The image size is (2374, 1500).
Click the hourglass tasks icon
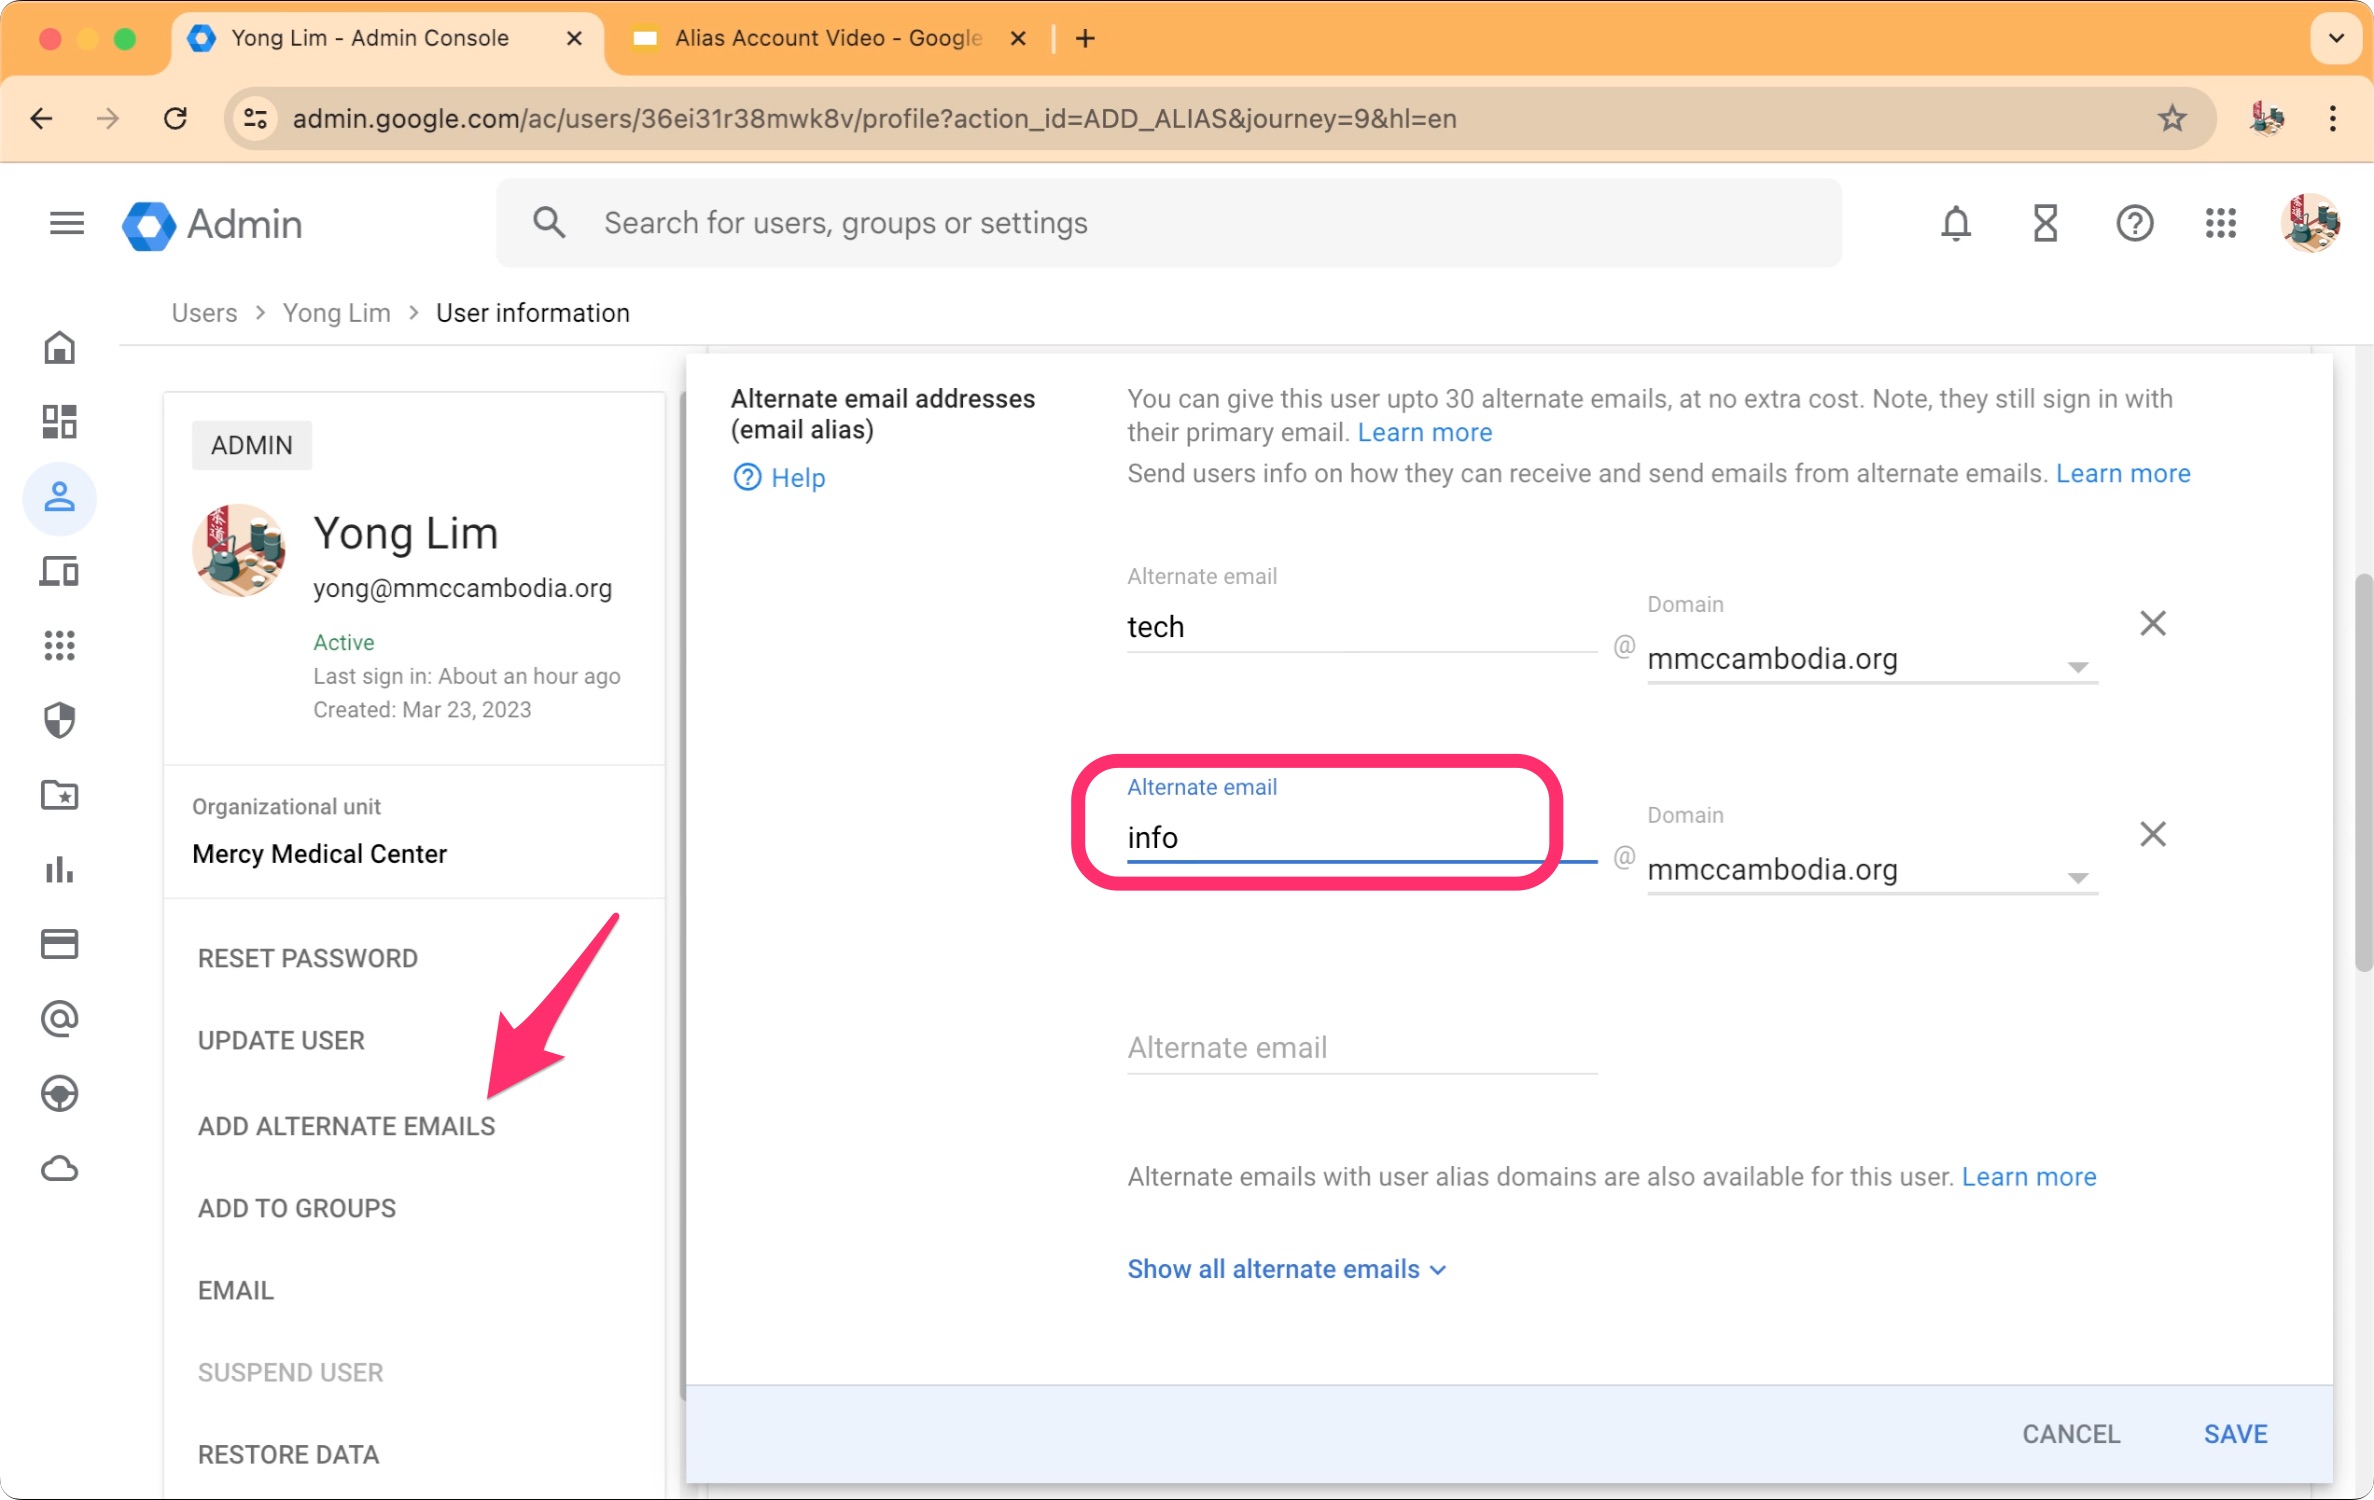pos(2045,223)
